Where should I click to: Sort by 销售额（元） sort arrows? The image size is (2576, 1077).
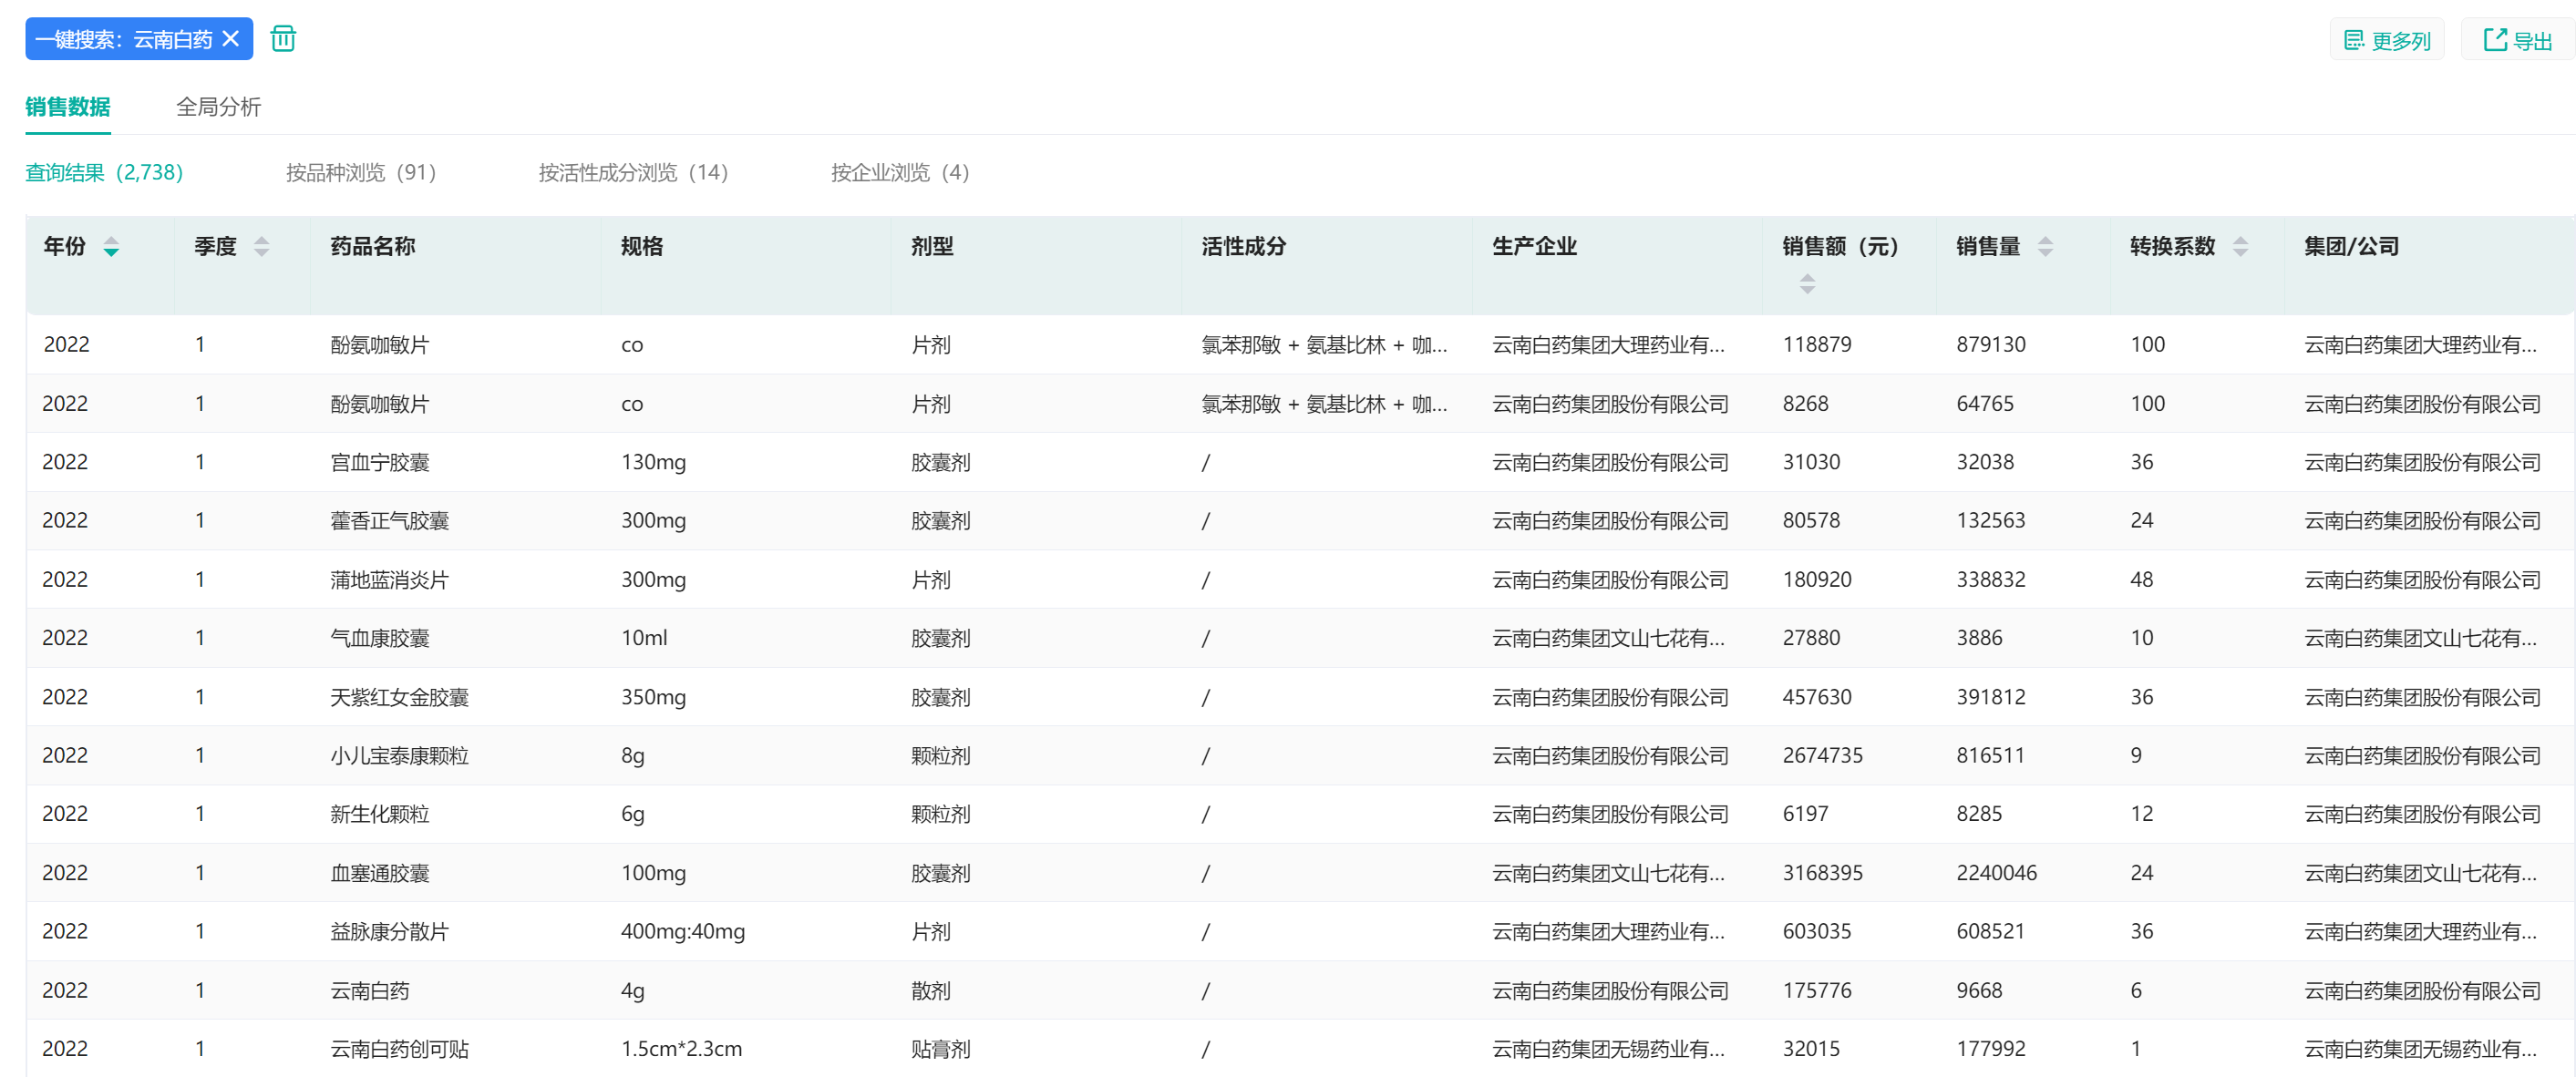1806,284
